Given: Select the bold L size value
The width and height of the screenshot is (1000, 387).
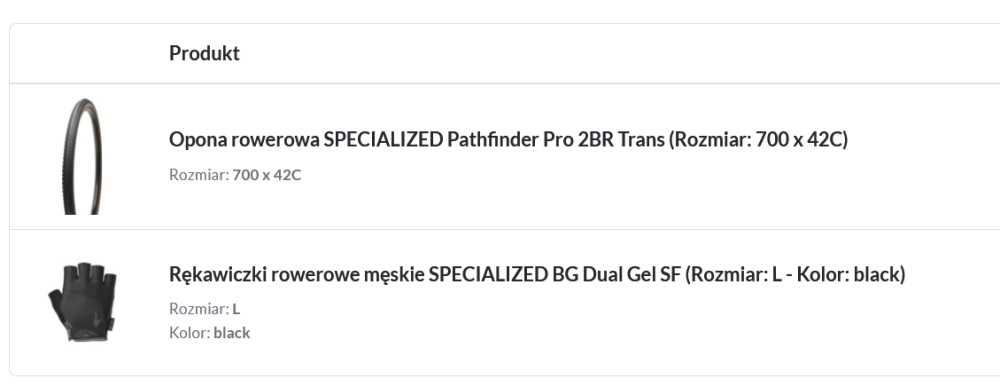Looking at the screenshot, I should 236,309.
